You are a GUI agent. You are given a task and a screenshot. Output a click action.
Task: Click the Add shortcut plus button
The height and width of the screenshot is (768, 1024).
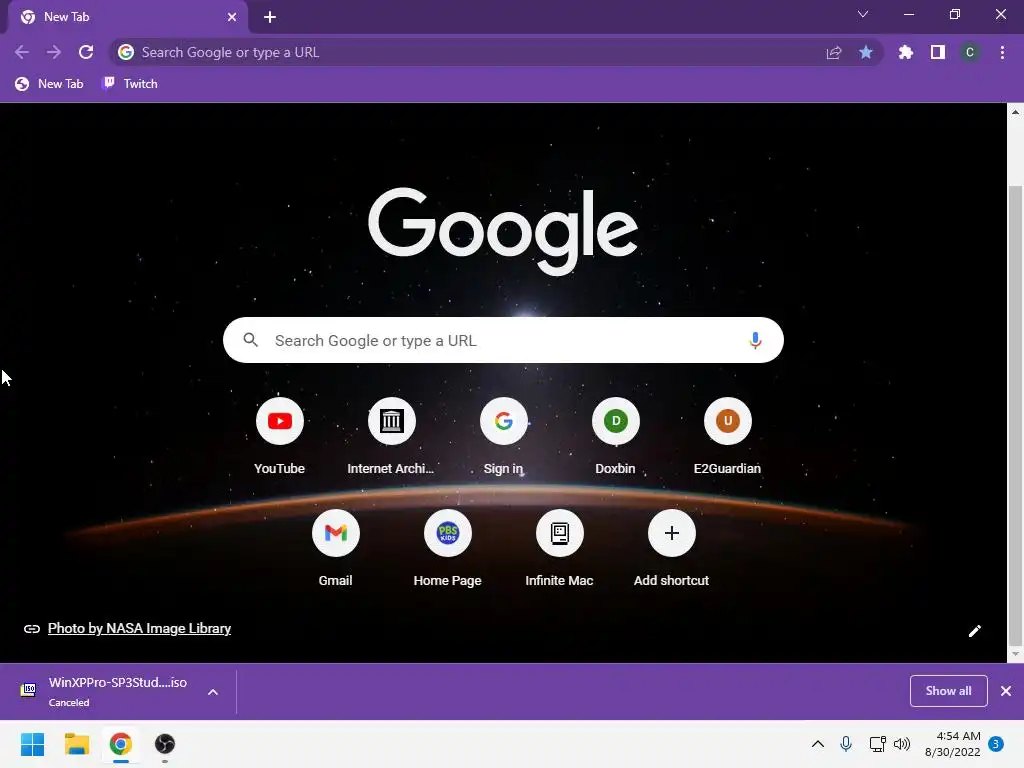[x=671, y=533]
